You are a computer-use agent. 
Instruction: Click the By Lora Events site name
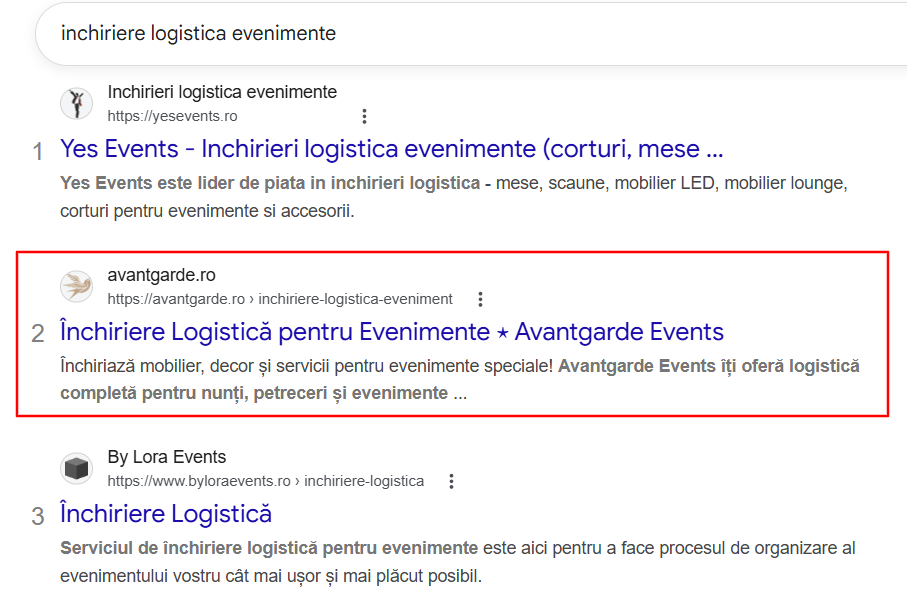click(x=167, y=457)
